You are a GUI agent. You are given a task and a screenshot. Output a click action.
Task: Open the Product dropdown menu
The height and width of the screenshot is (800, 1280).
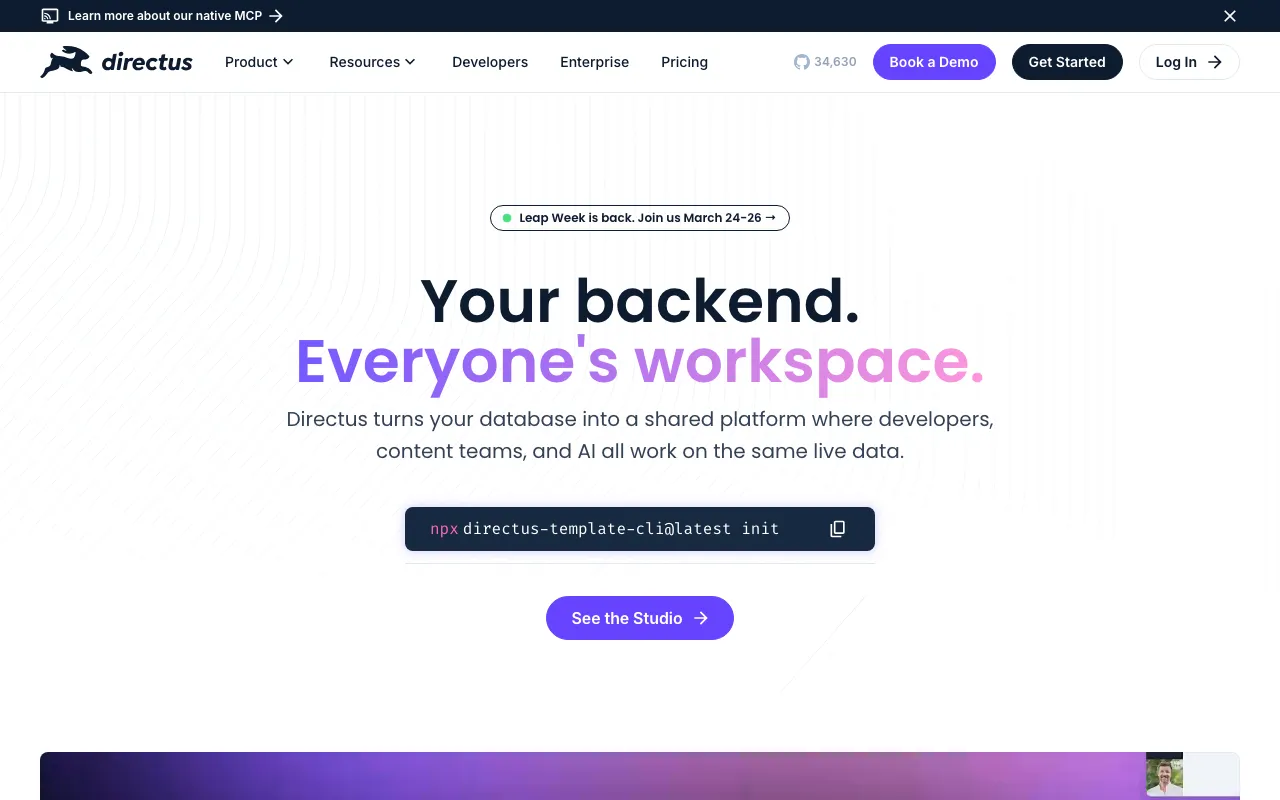(258, 61)
